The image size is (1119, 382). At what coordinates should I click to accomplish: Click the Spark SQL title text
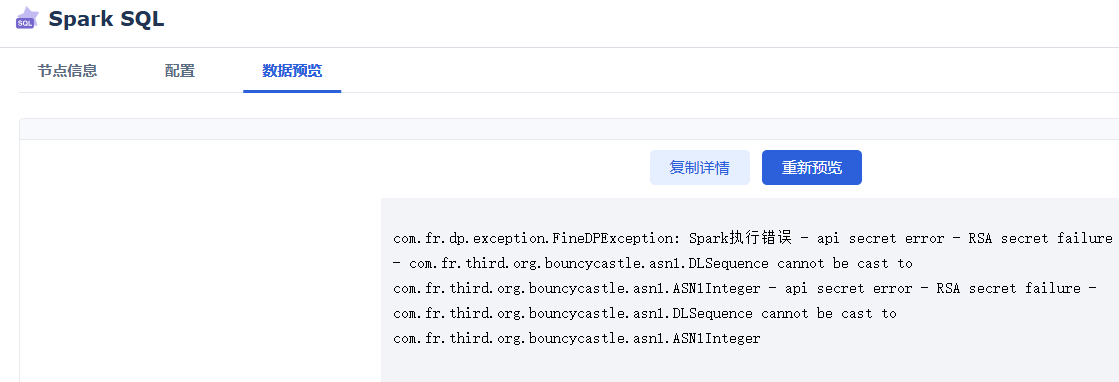pyautogui.click(x=106, y=19)
